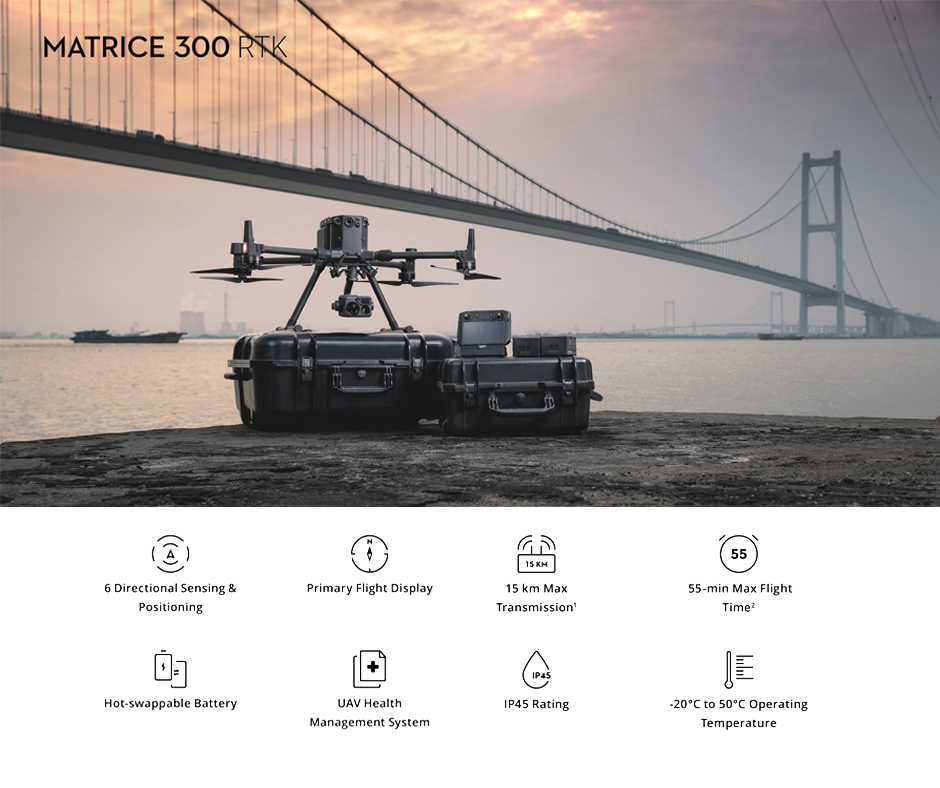Select the IP45 Rating water droplet icon

coord(537,668)
